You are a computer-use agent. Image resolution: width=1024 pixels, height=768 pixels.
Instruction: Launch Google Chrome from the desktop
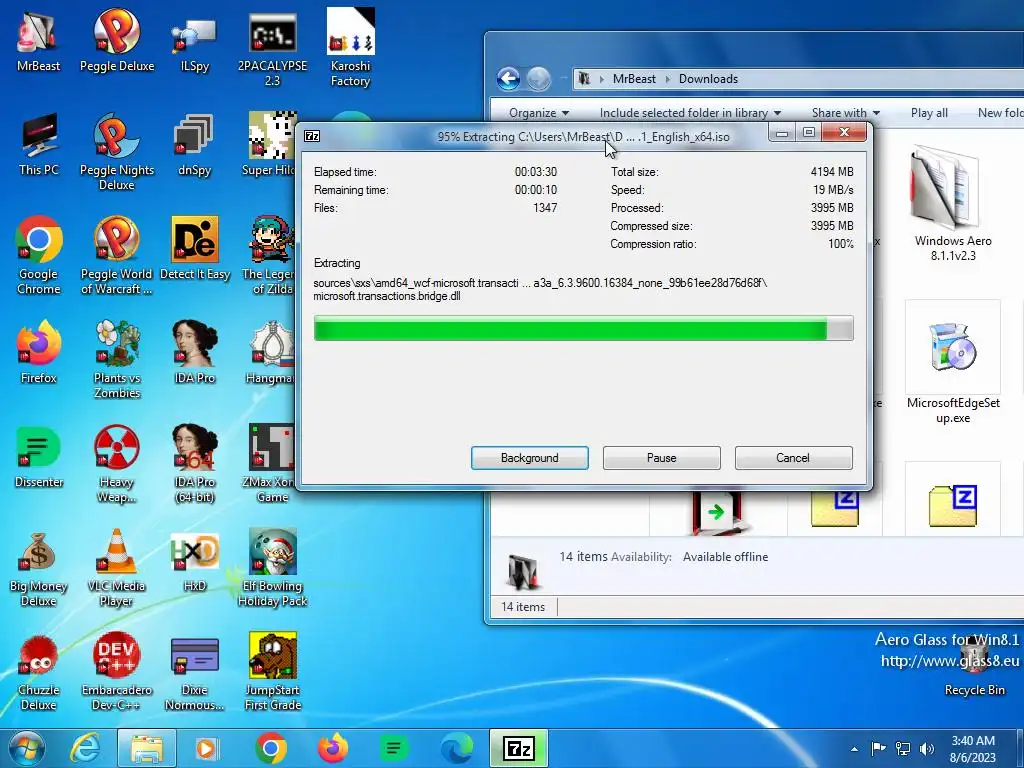(39, 256)
